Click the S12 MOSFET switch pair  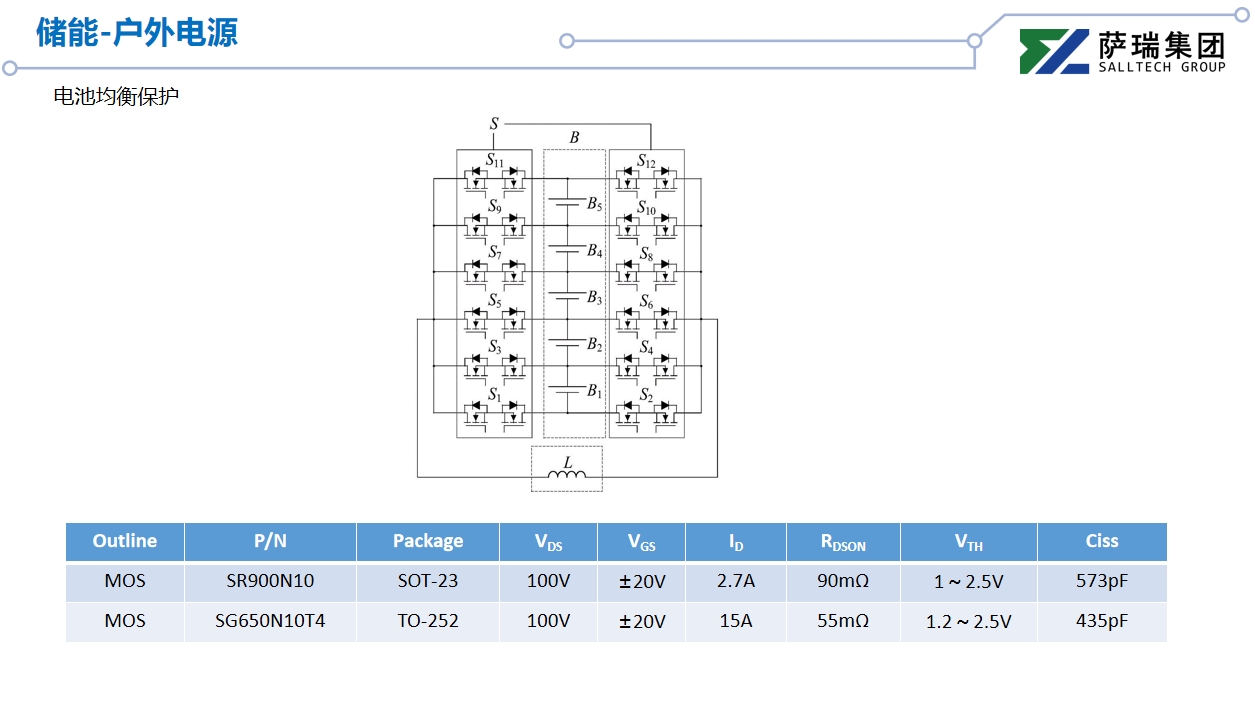646,180
